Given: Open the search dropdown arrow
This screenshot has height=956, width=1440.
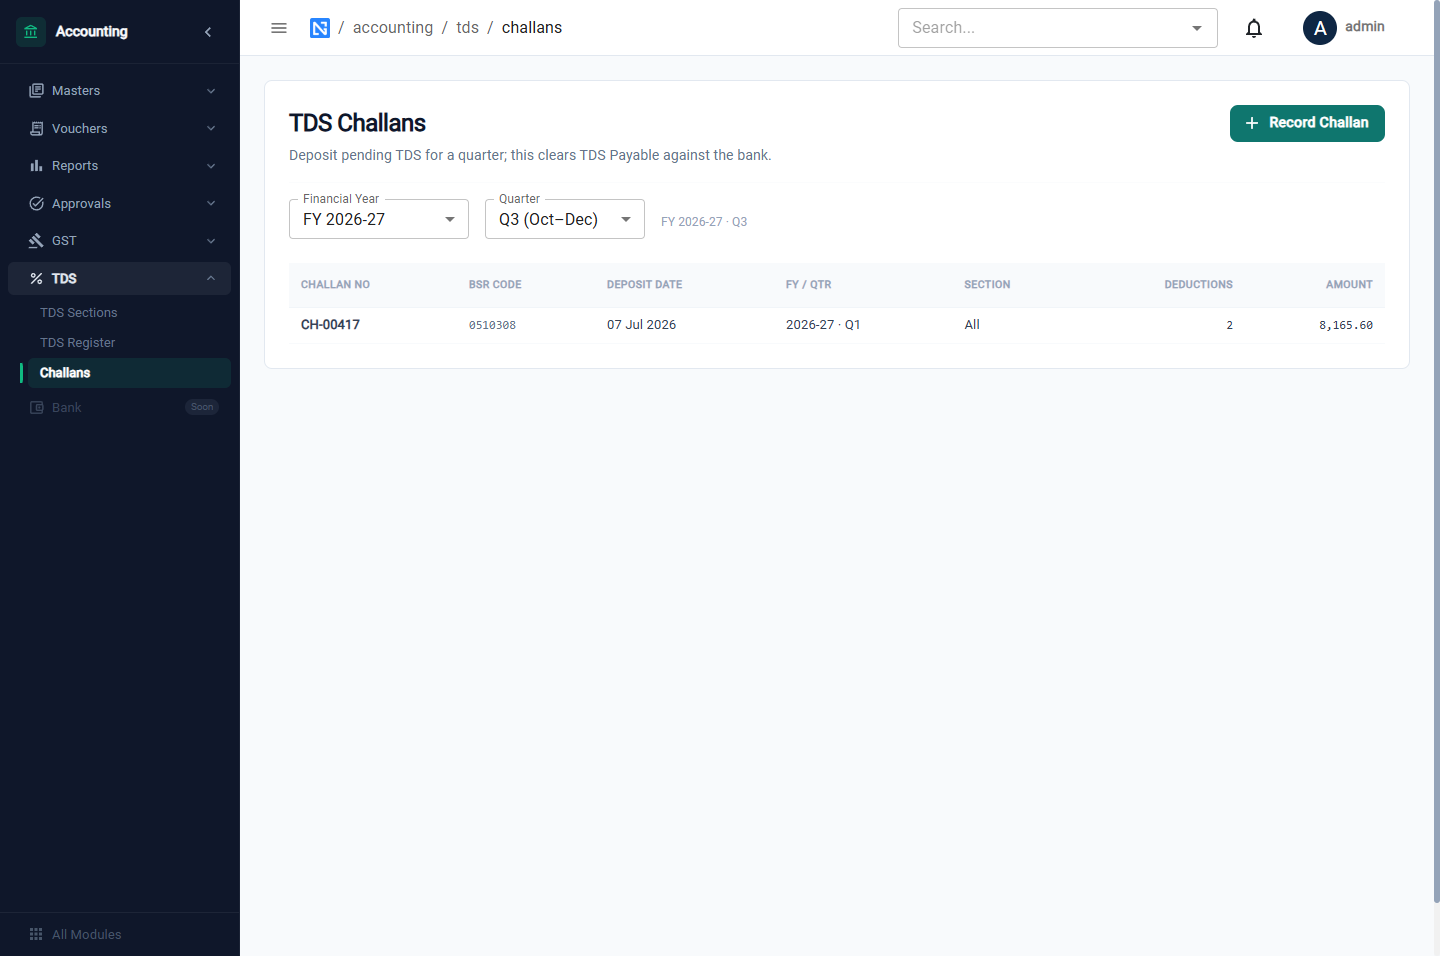Looking at the screenshot, I should [x=1197, y=28].
